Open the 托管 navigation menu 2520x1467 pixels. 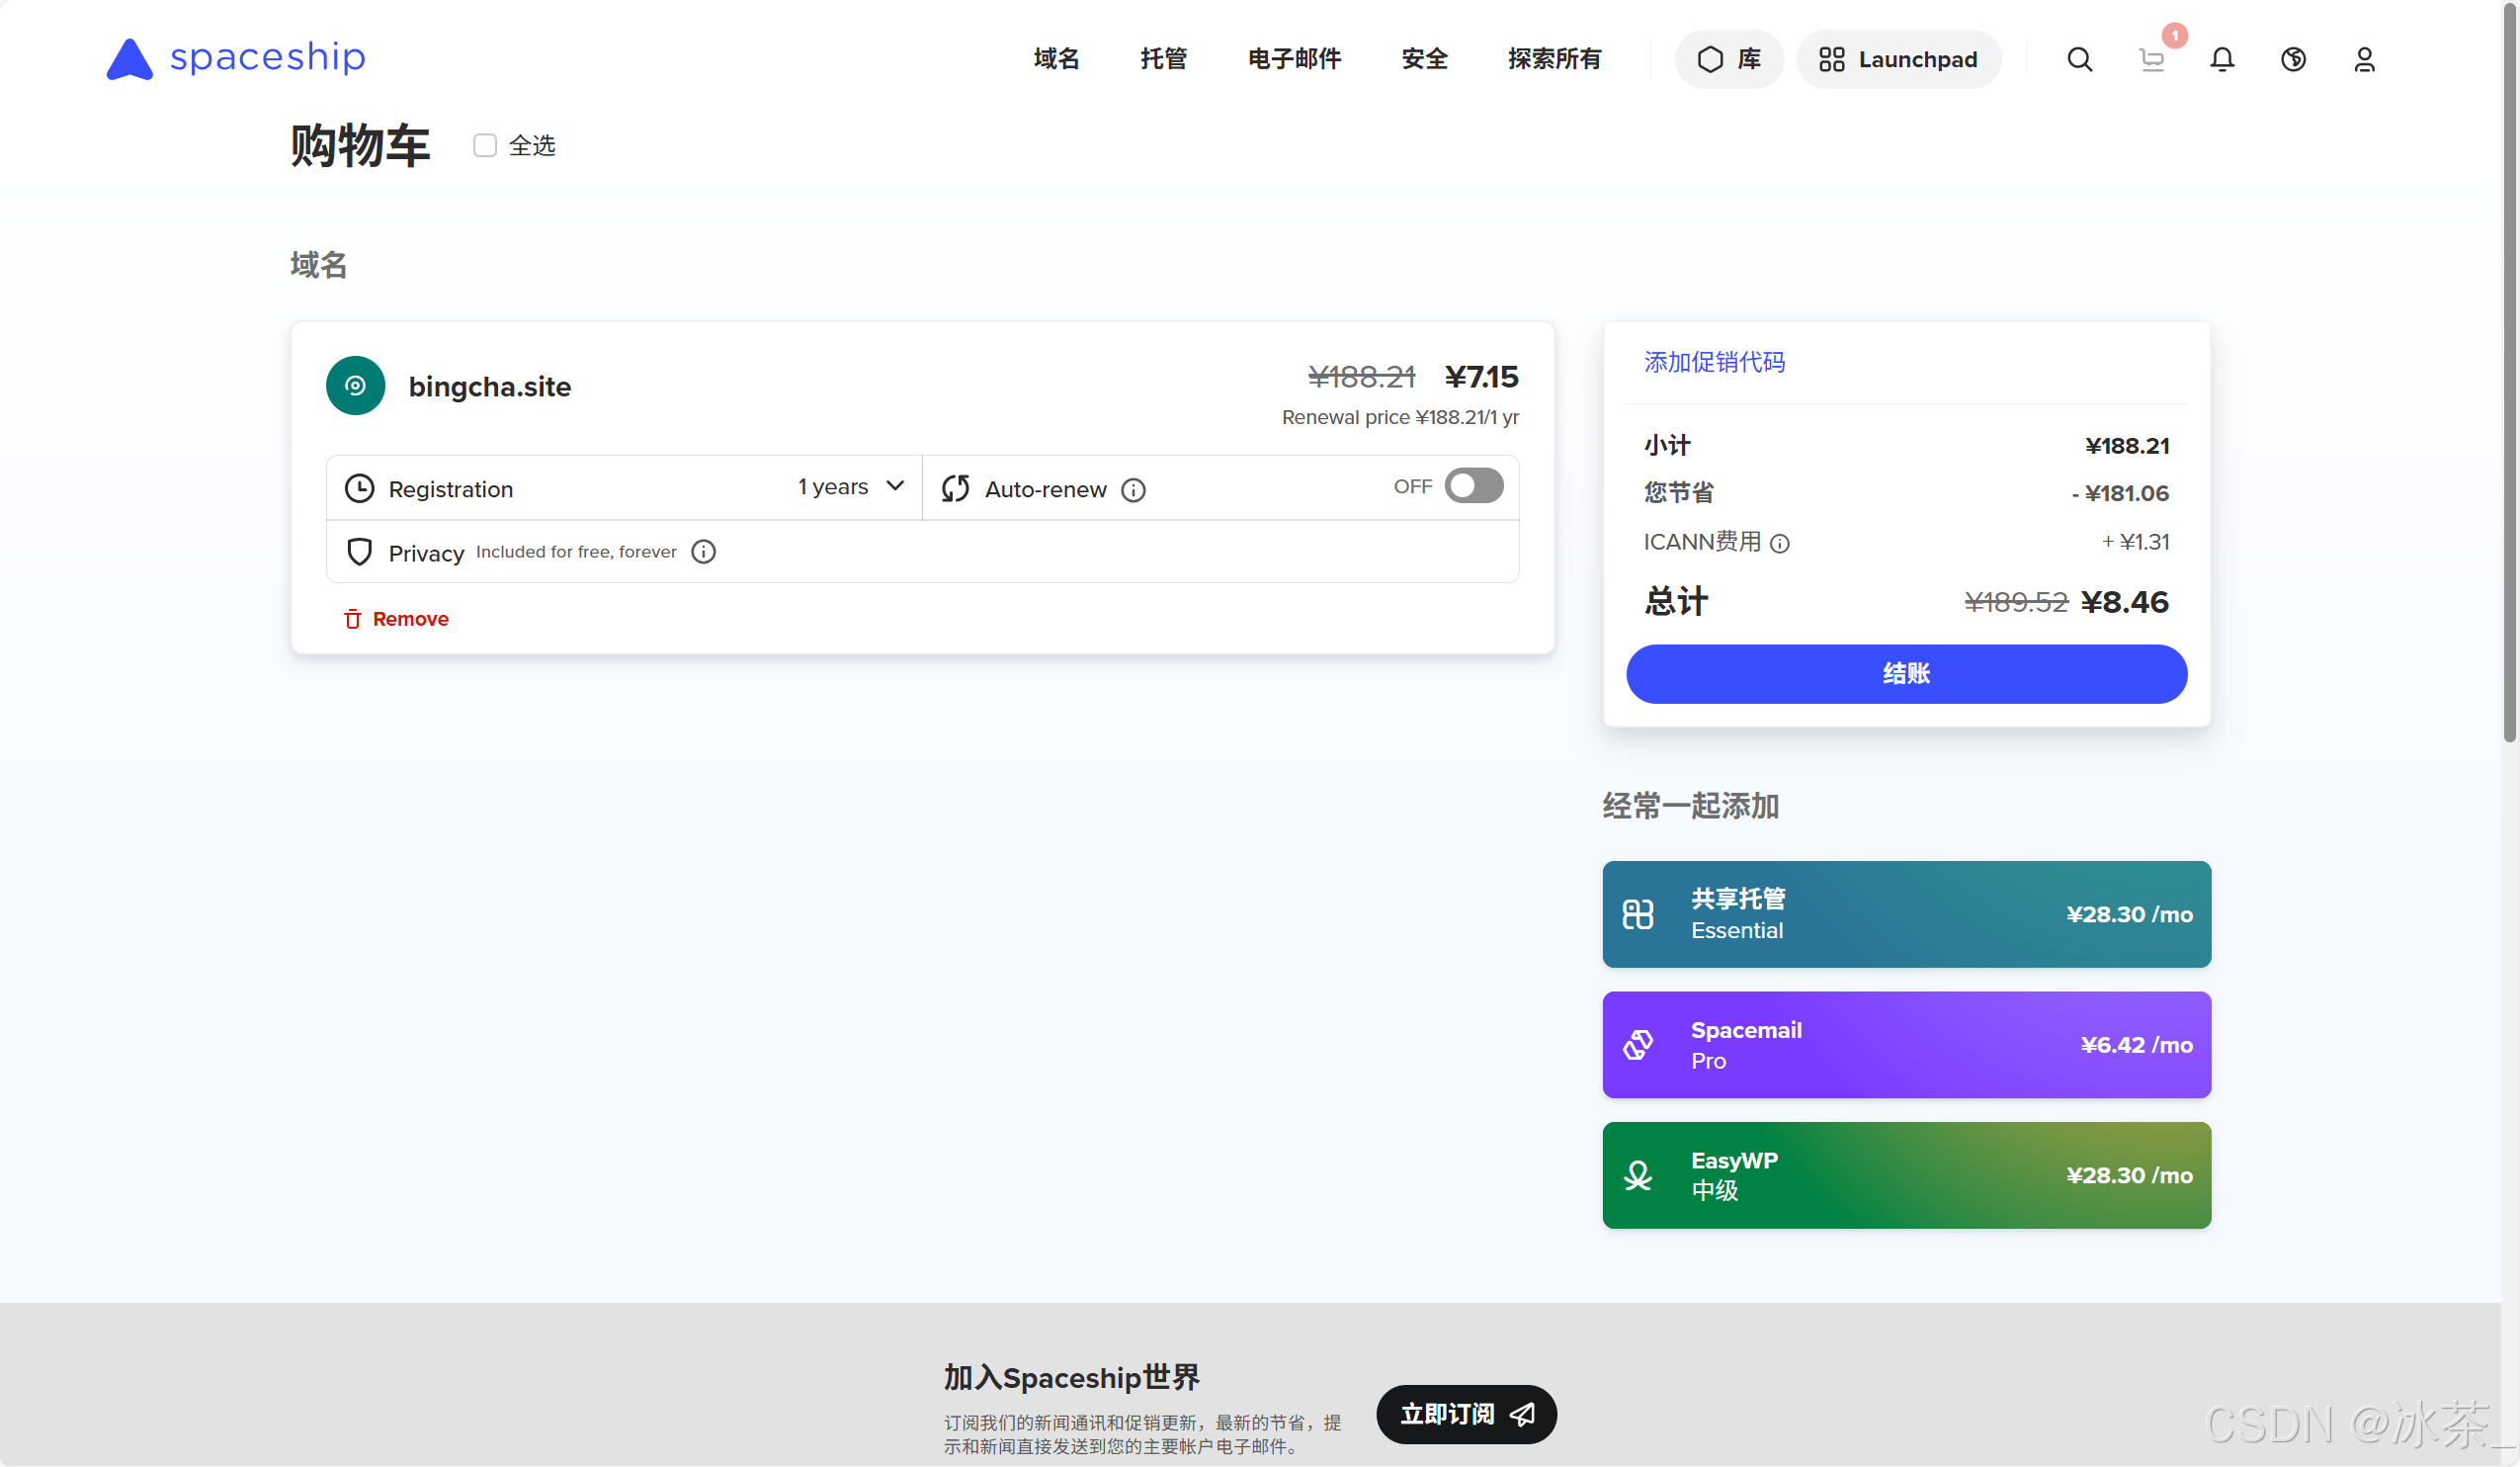tap(1163, 59)
